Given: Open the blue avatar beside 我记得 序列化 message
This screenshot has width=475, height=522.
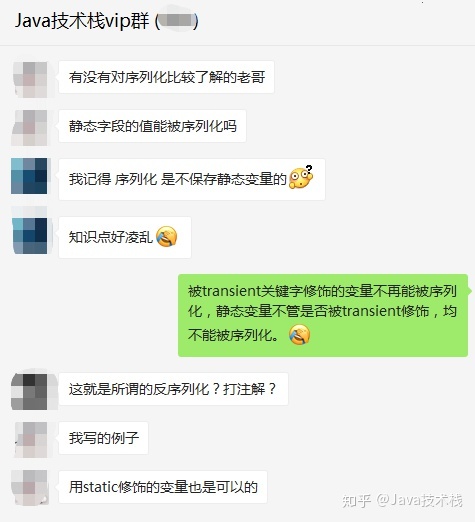Looking at the screenshot, I should 29,176.
